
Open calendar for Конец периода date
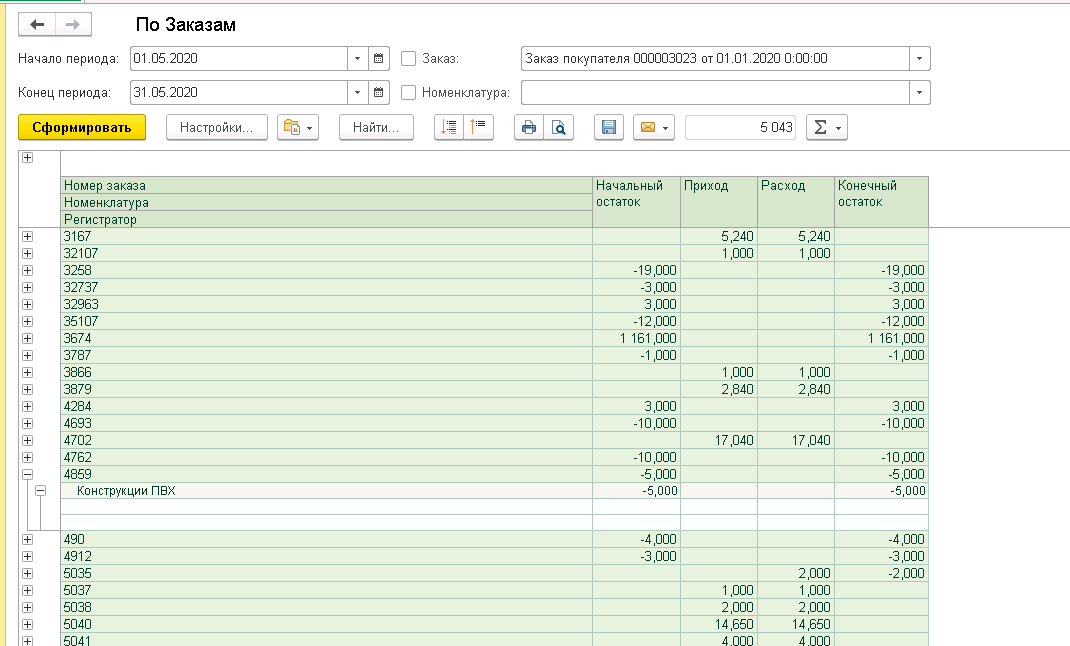[x=378, y=93]
